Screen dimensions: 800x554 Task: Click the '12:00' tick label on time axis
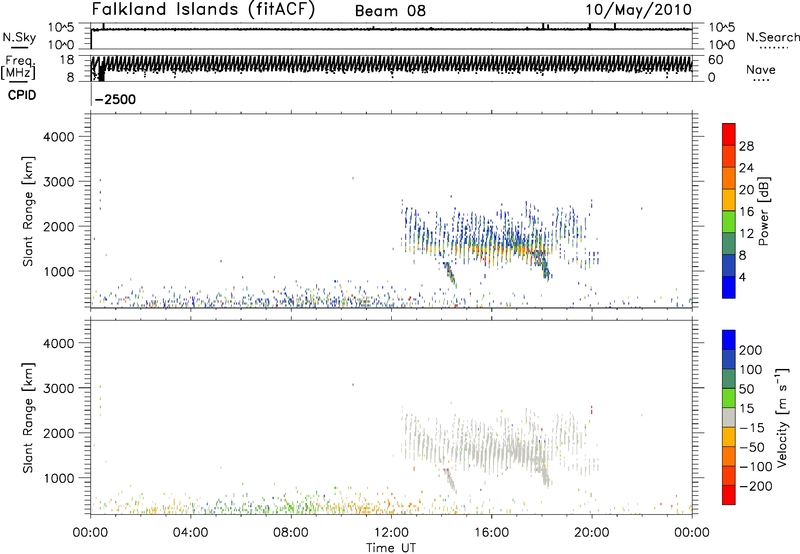pos(391,533)
